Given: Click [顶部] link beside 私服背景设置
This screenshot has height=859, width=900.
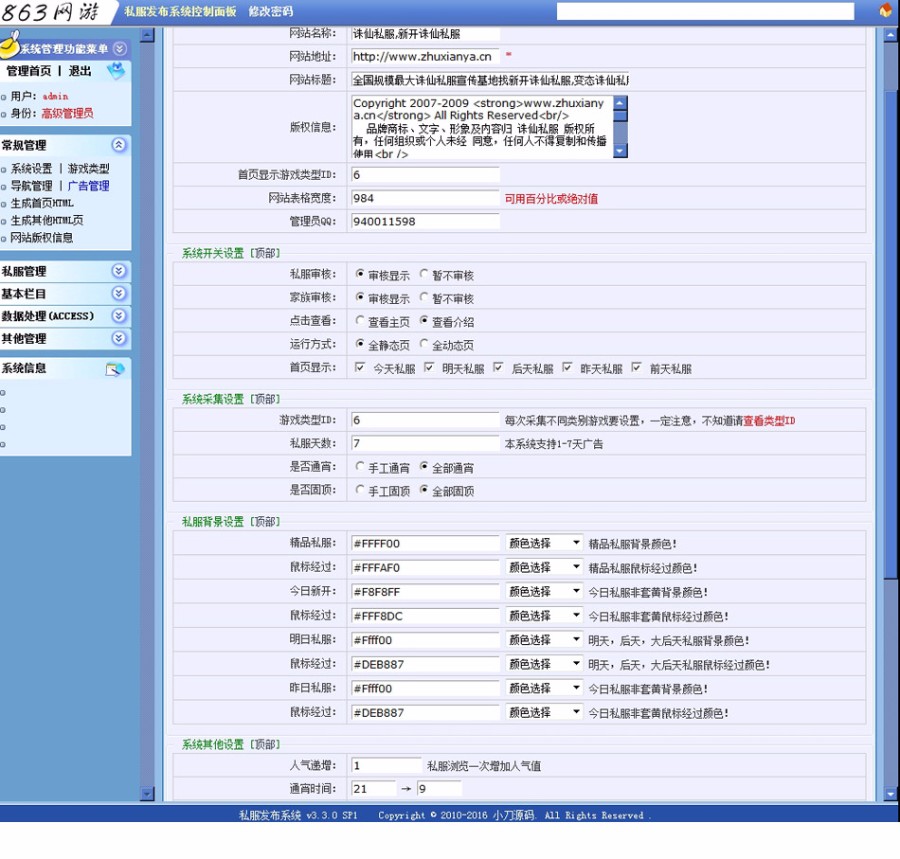Looking at the screenshot, I should (265, 522).
